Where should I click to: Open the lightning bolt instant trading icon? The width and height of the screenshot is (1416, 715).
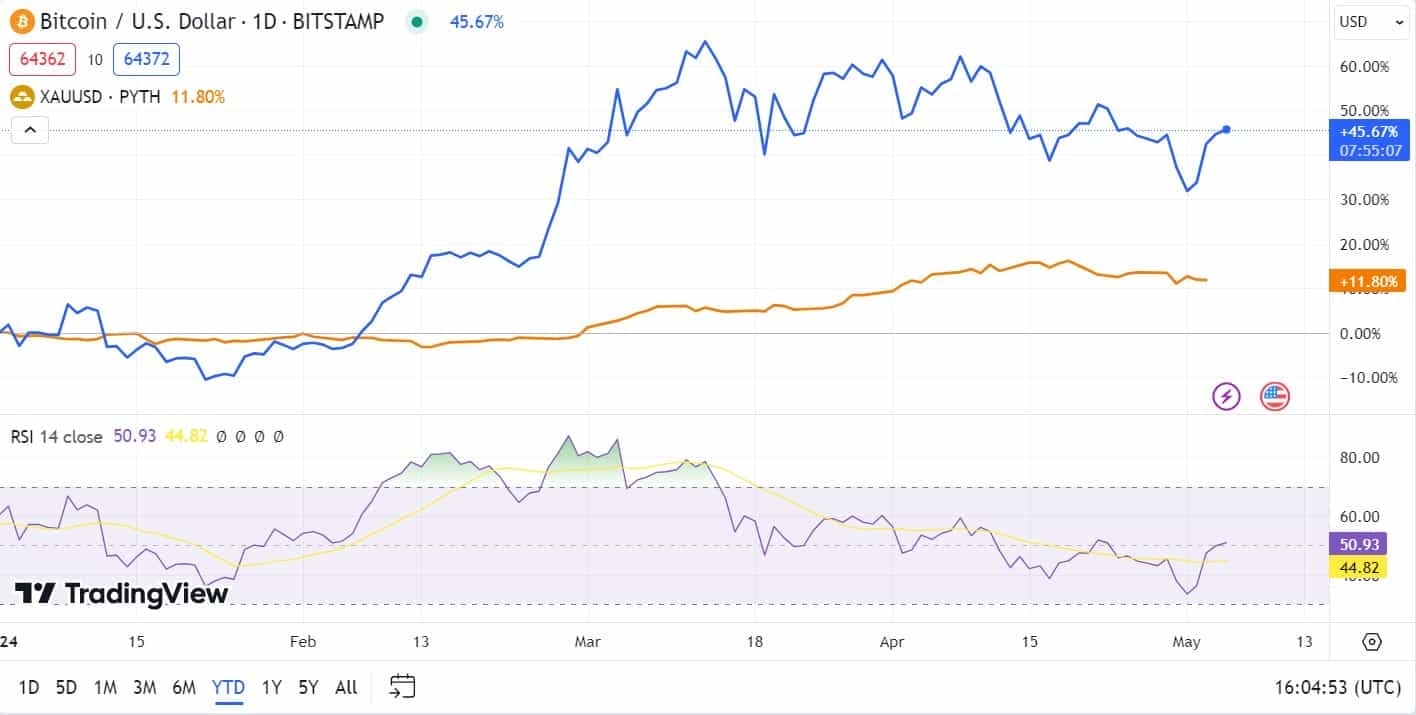1226,396
